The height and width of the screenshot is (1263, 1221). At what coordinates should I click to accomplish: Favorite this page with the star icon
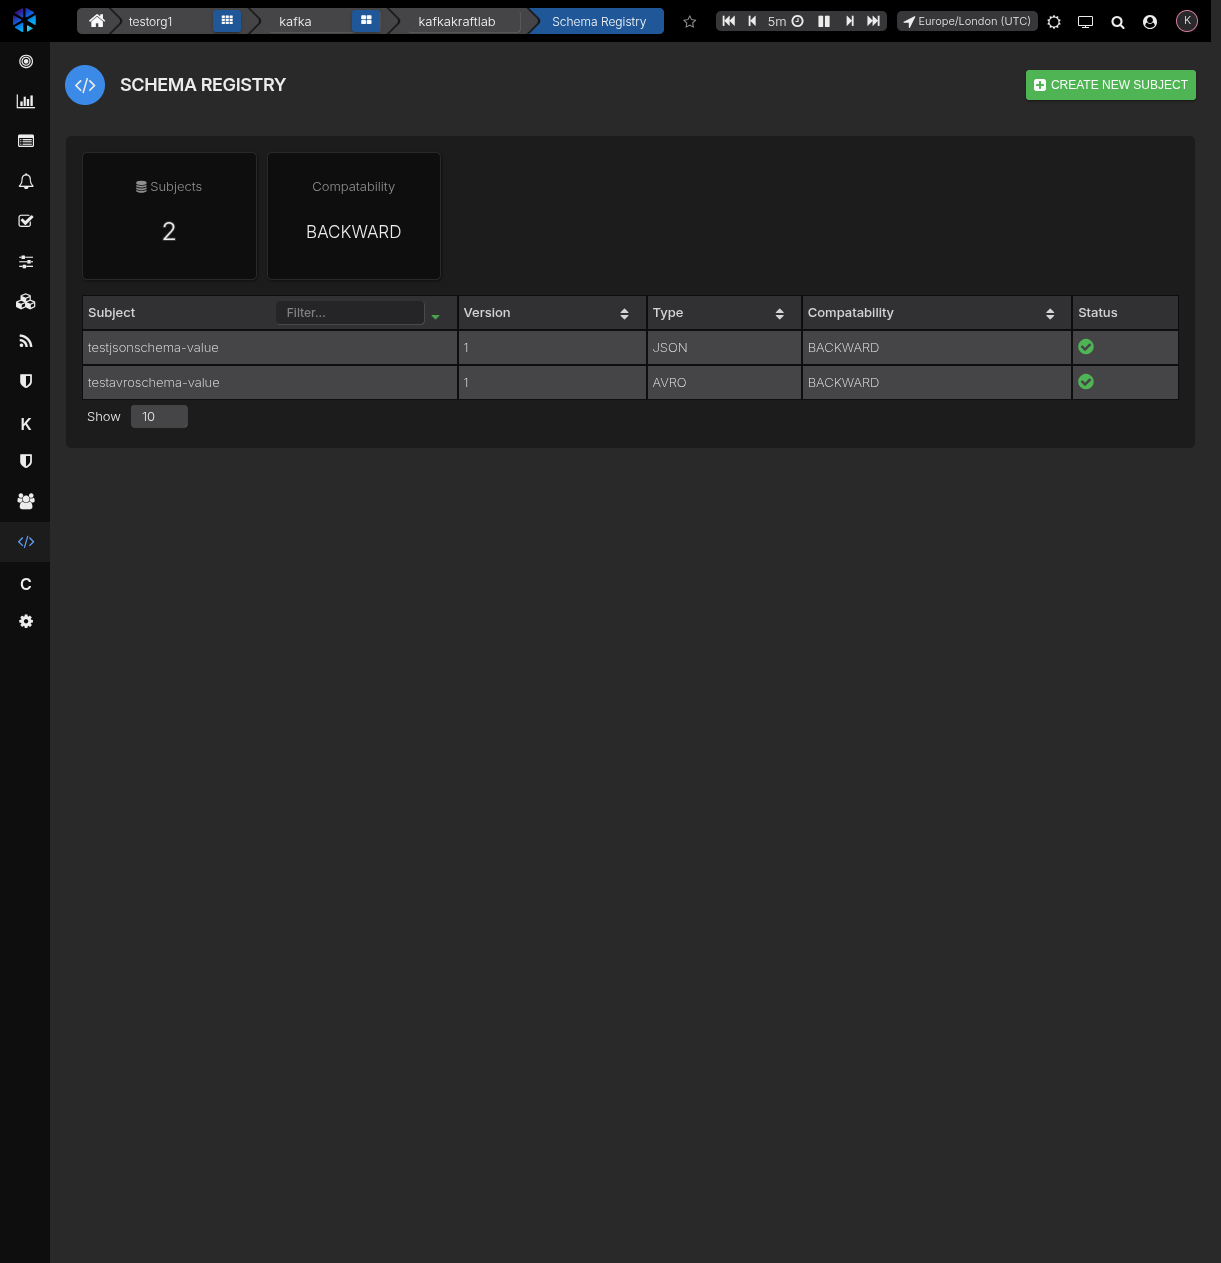pos(689,21)
